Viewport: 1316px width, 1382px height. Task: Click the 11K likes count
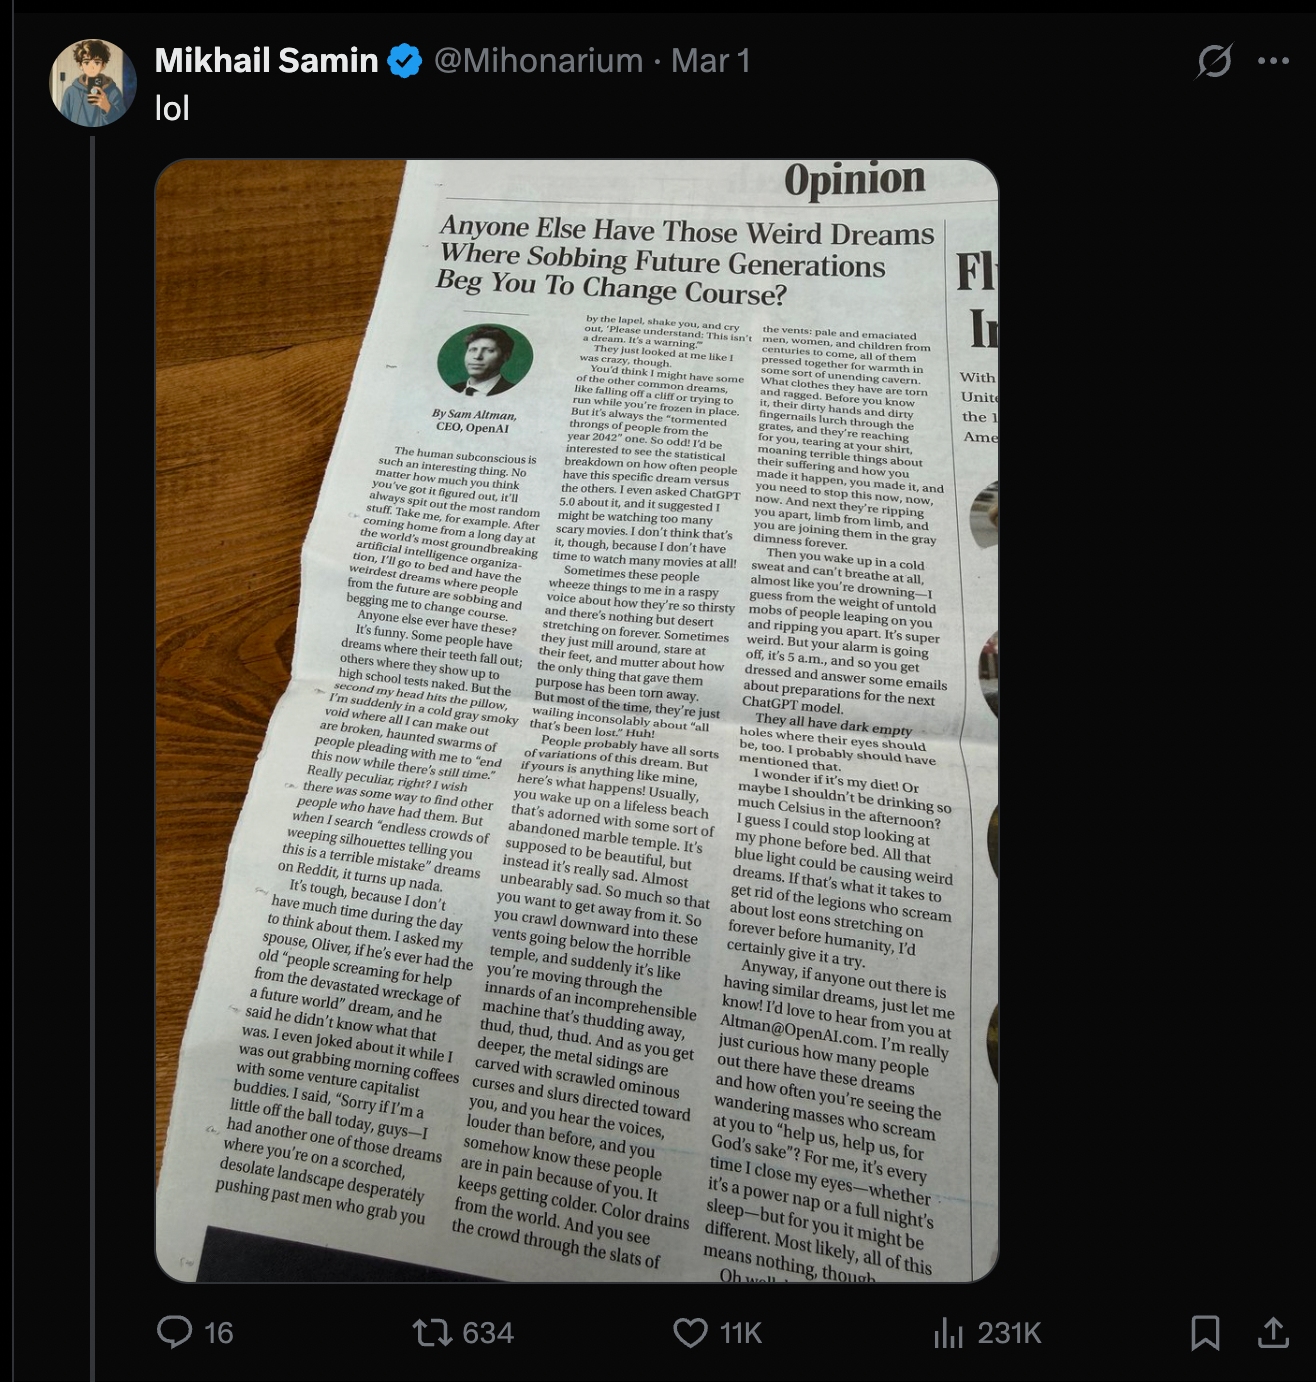pyautogui.click(x=741, y=1333)
